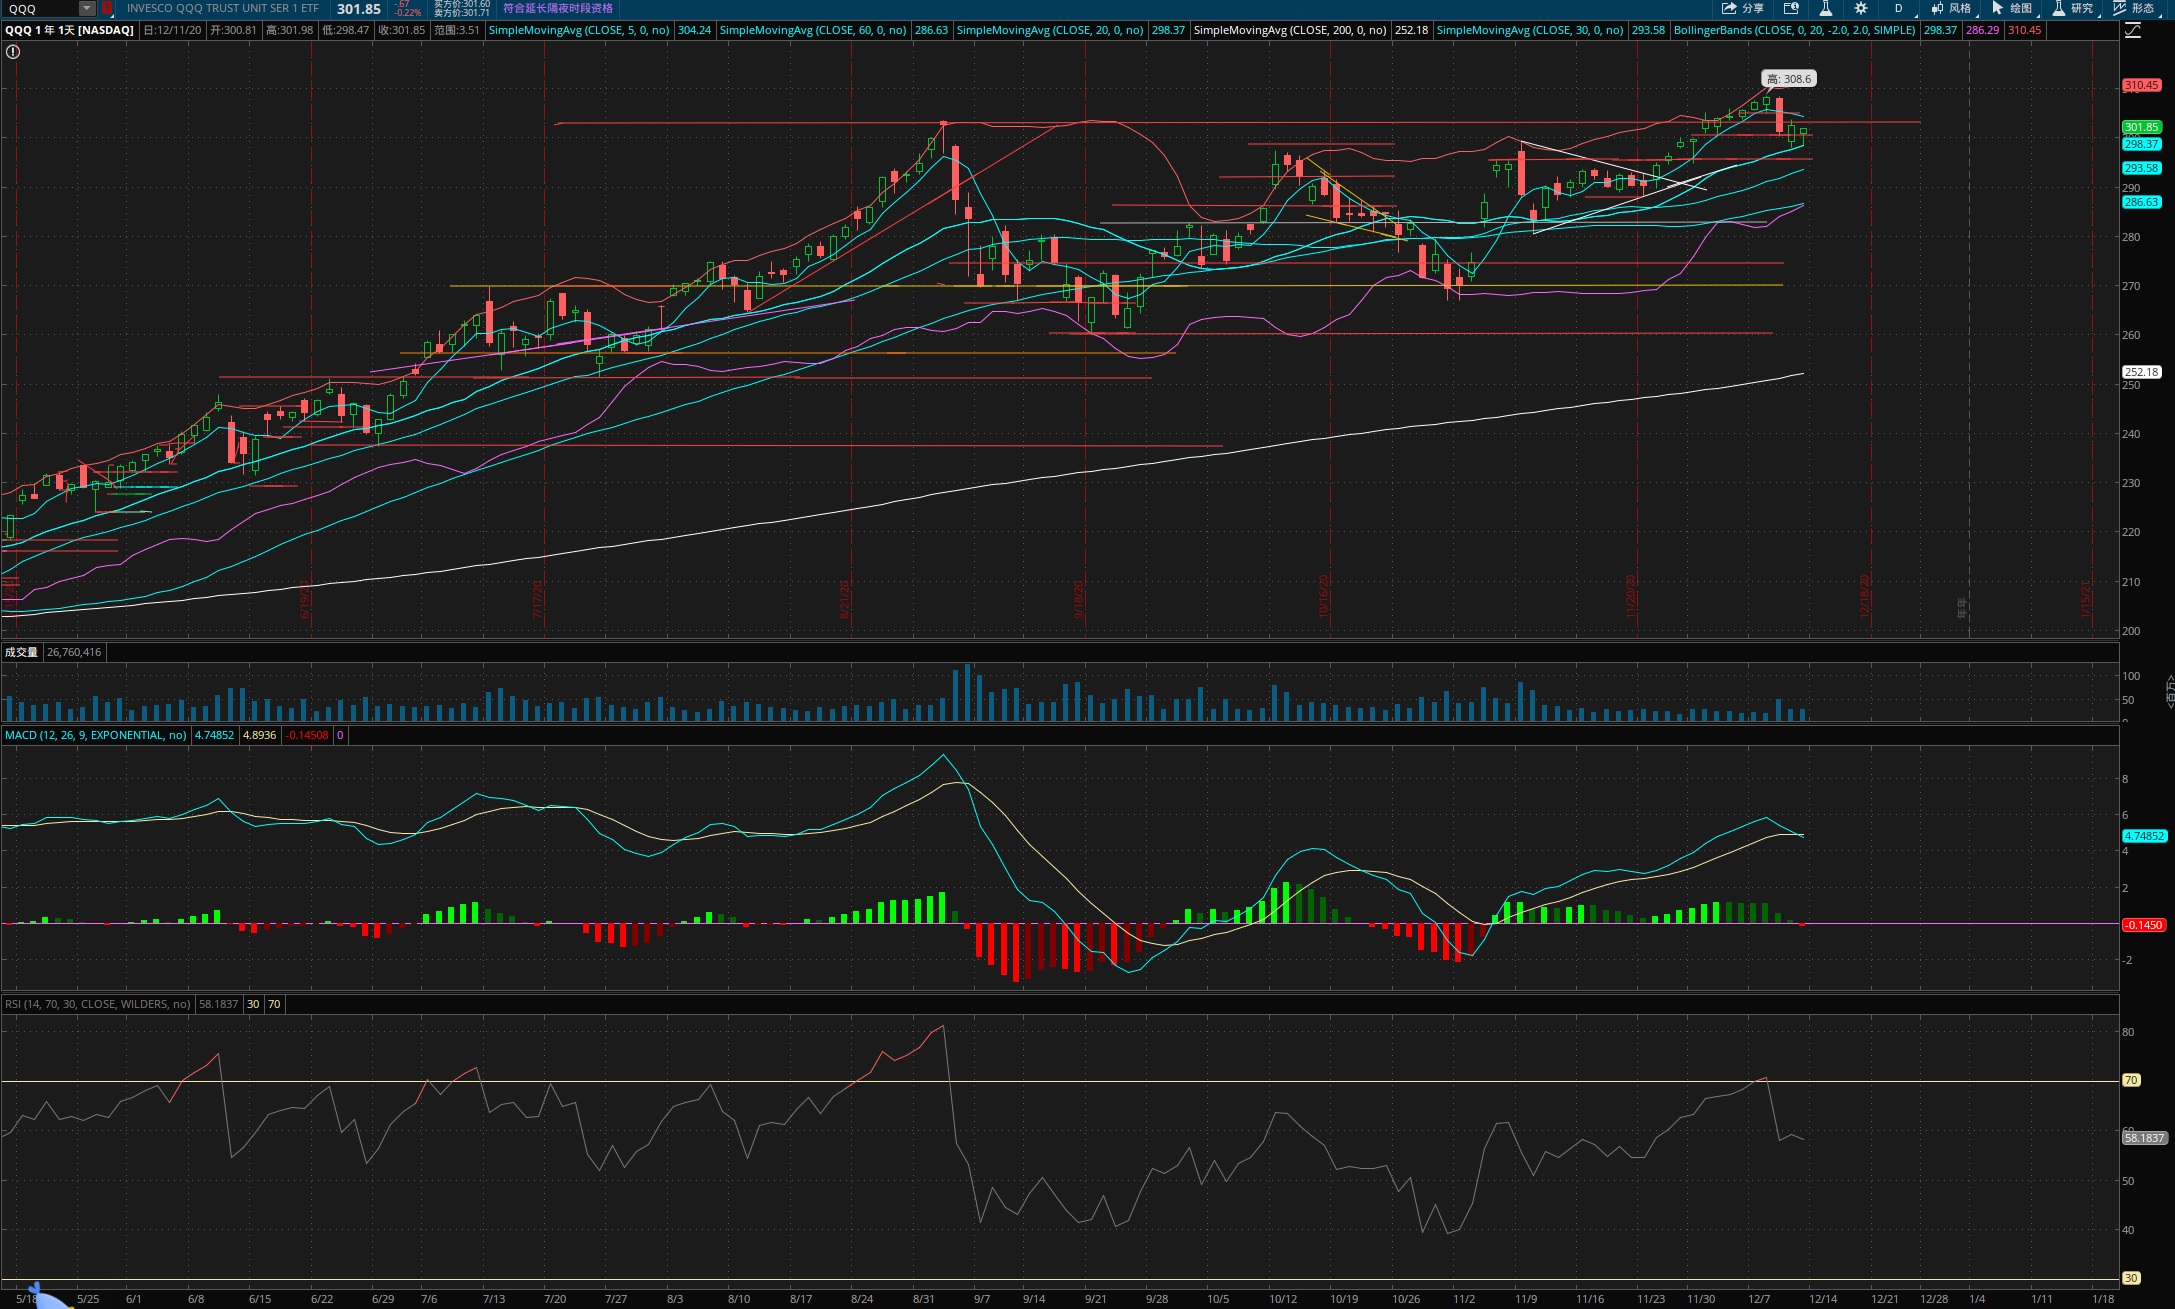Click the purple 286.29 Bollinger lower value
This screenshot has width=2175, height=1309.
pyautogui.click(x=1982, y=30)
